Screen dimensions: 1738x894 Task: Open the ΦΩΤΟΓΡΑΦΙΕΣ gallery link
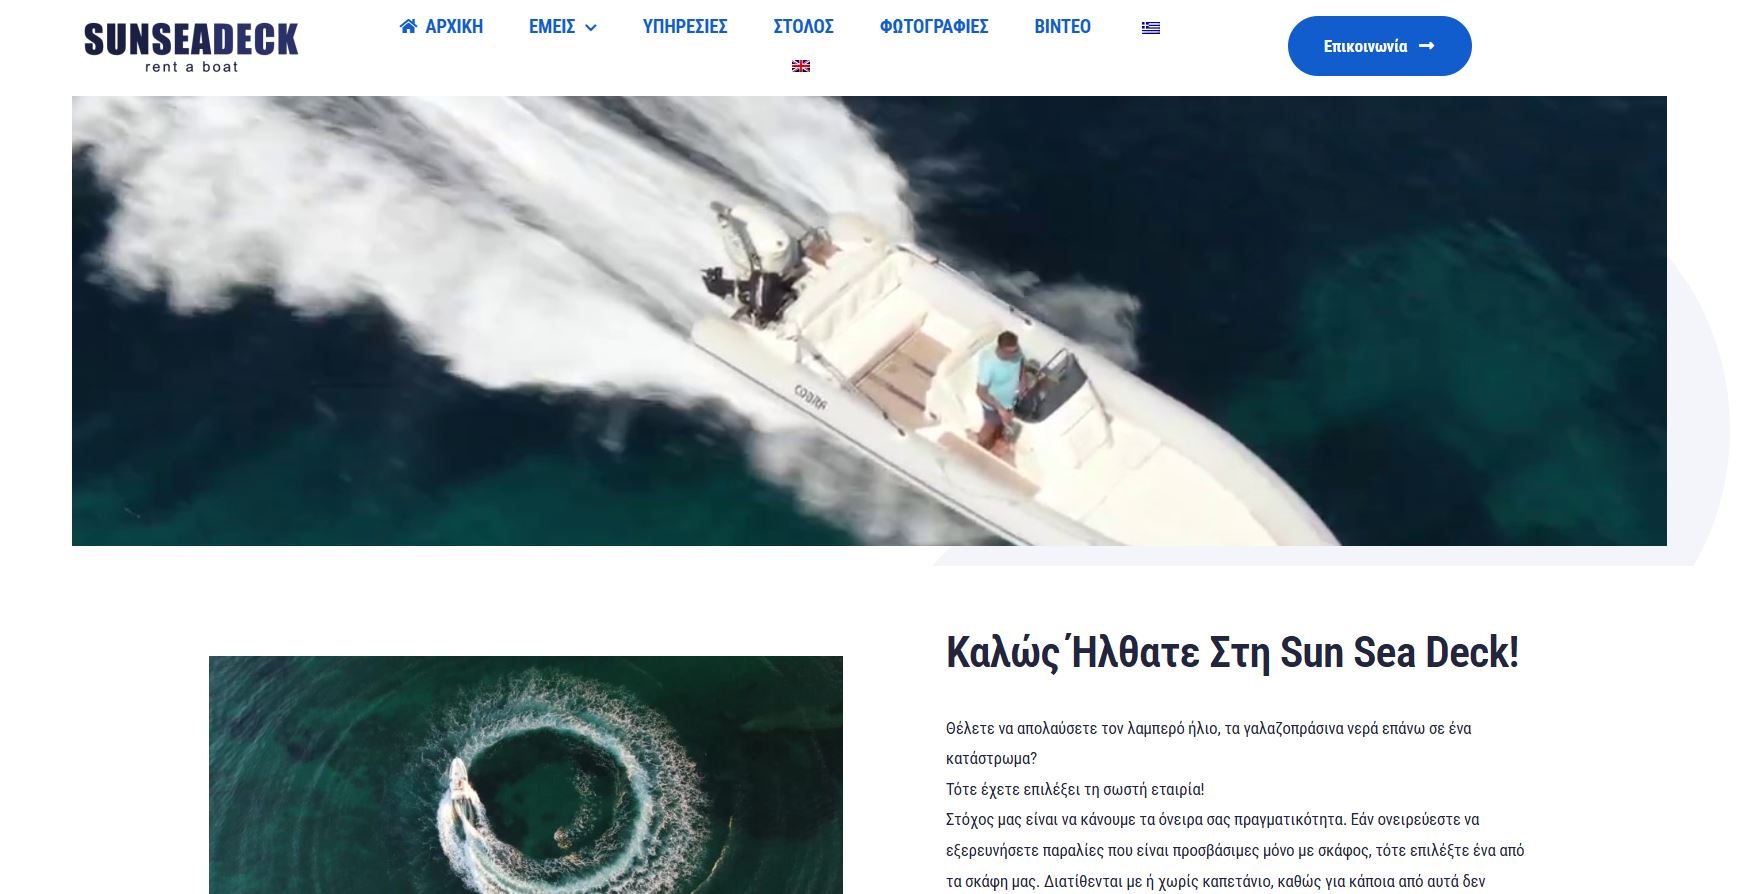coord(934,27)
